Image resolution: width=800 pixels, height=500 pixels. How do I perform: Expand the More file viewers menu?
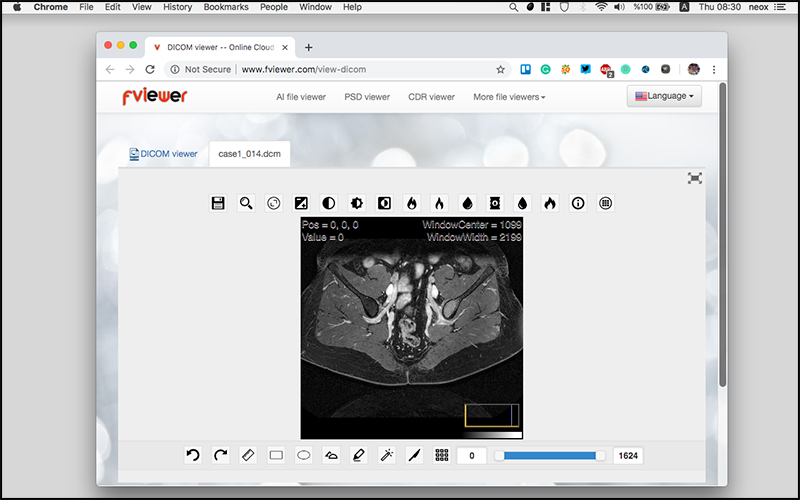coord(509,97)
